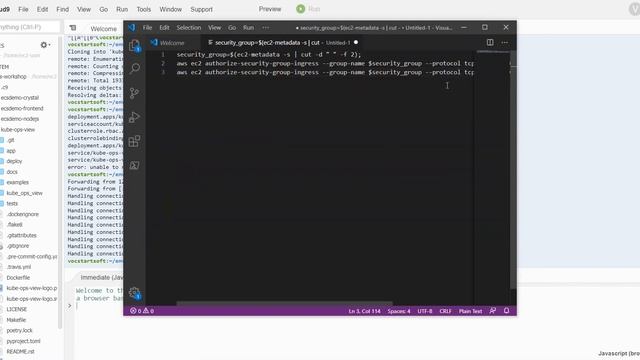
Task: Expand the docs folder in file tree
Action: (x=12, y=172)
